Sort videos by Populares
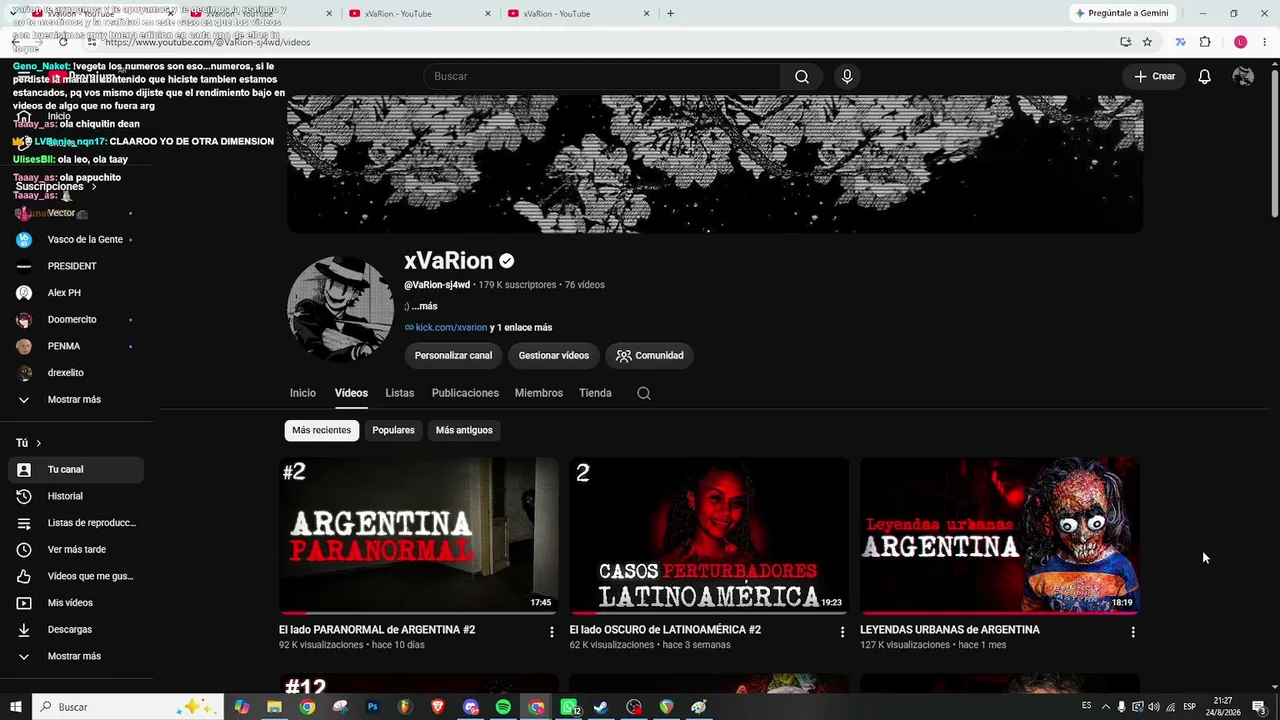The height and width of the screenshot is (720, 1280). (x=393, y=430)
